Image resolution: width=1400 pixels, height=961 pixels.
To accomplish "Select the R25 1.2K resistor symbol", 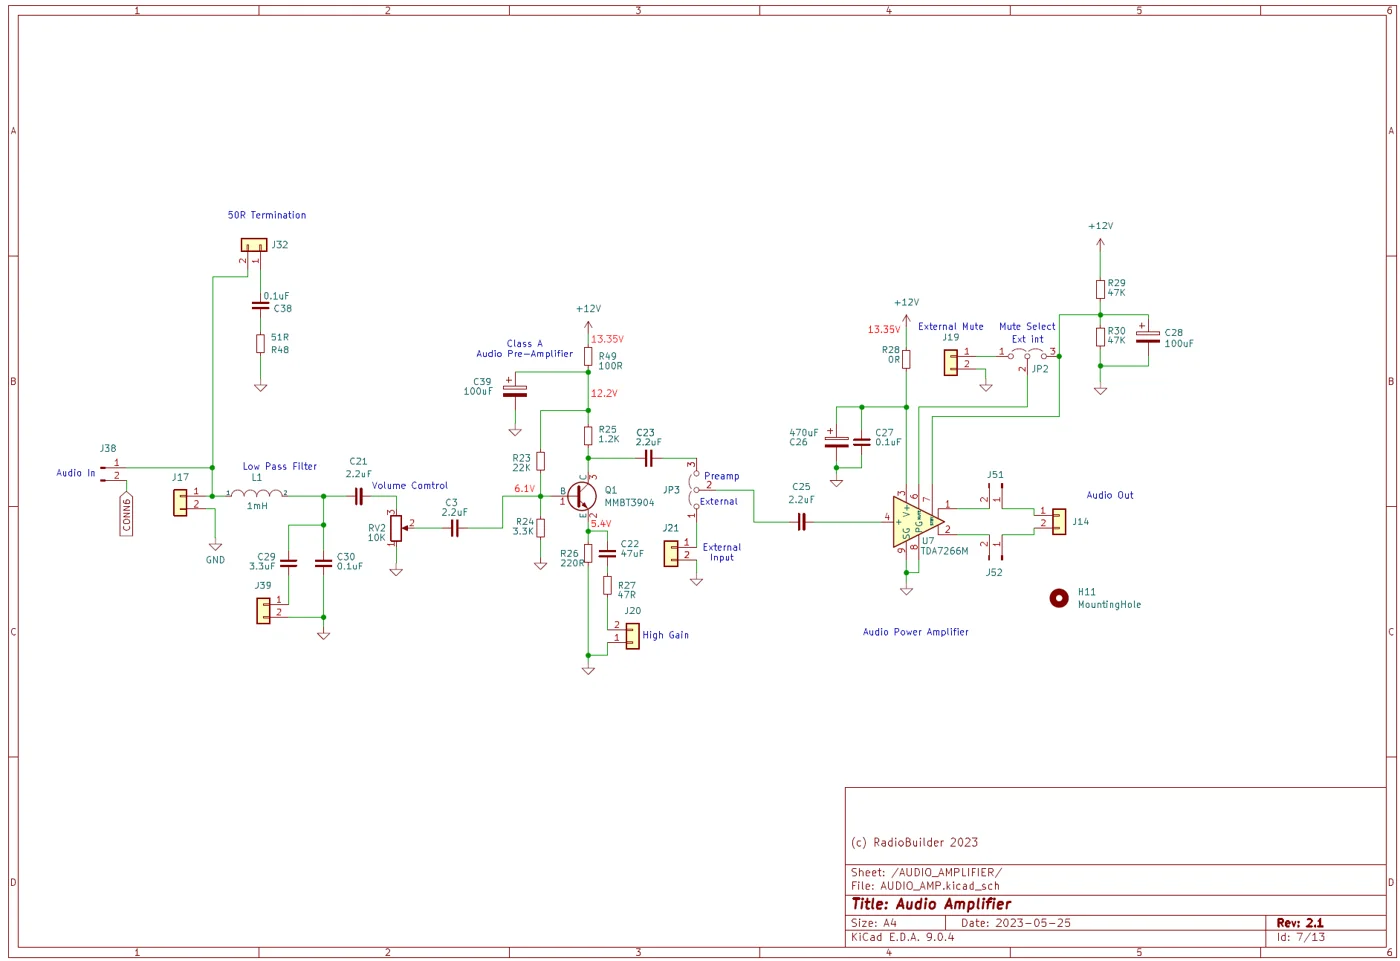I will tap(588, 435).
